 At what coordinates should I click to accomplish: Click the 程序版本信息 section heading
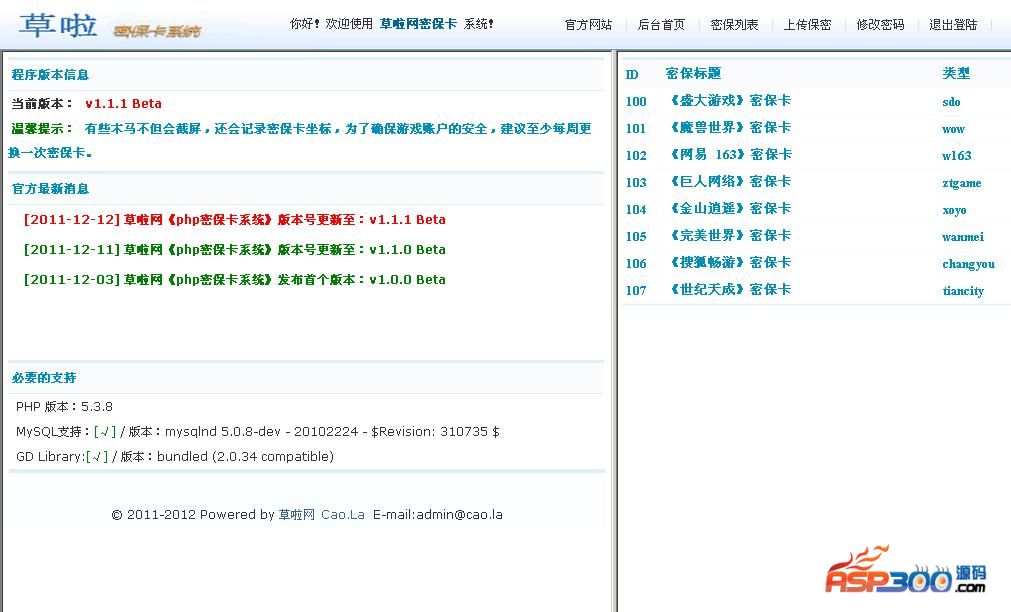tap(50, 75)
